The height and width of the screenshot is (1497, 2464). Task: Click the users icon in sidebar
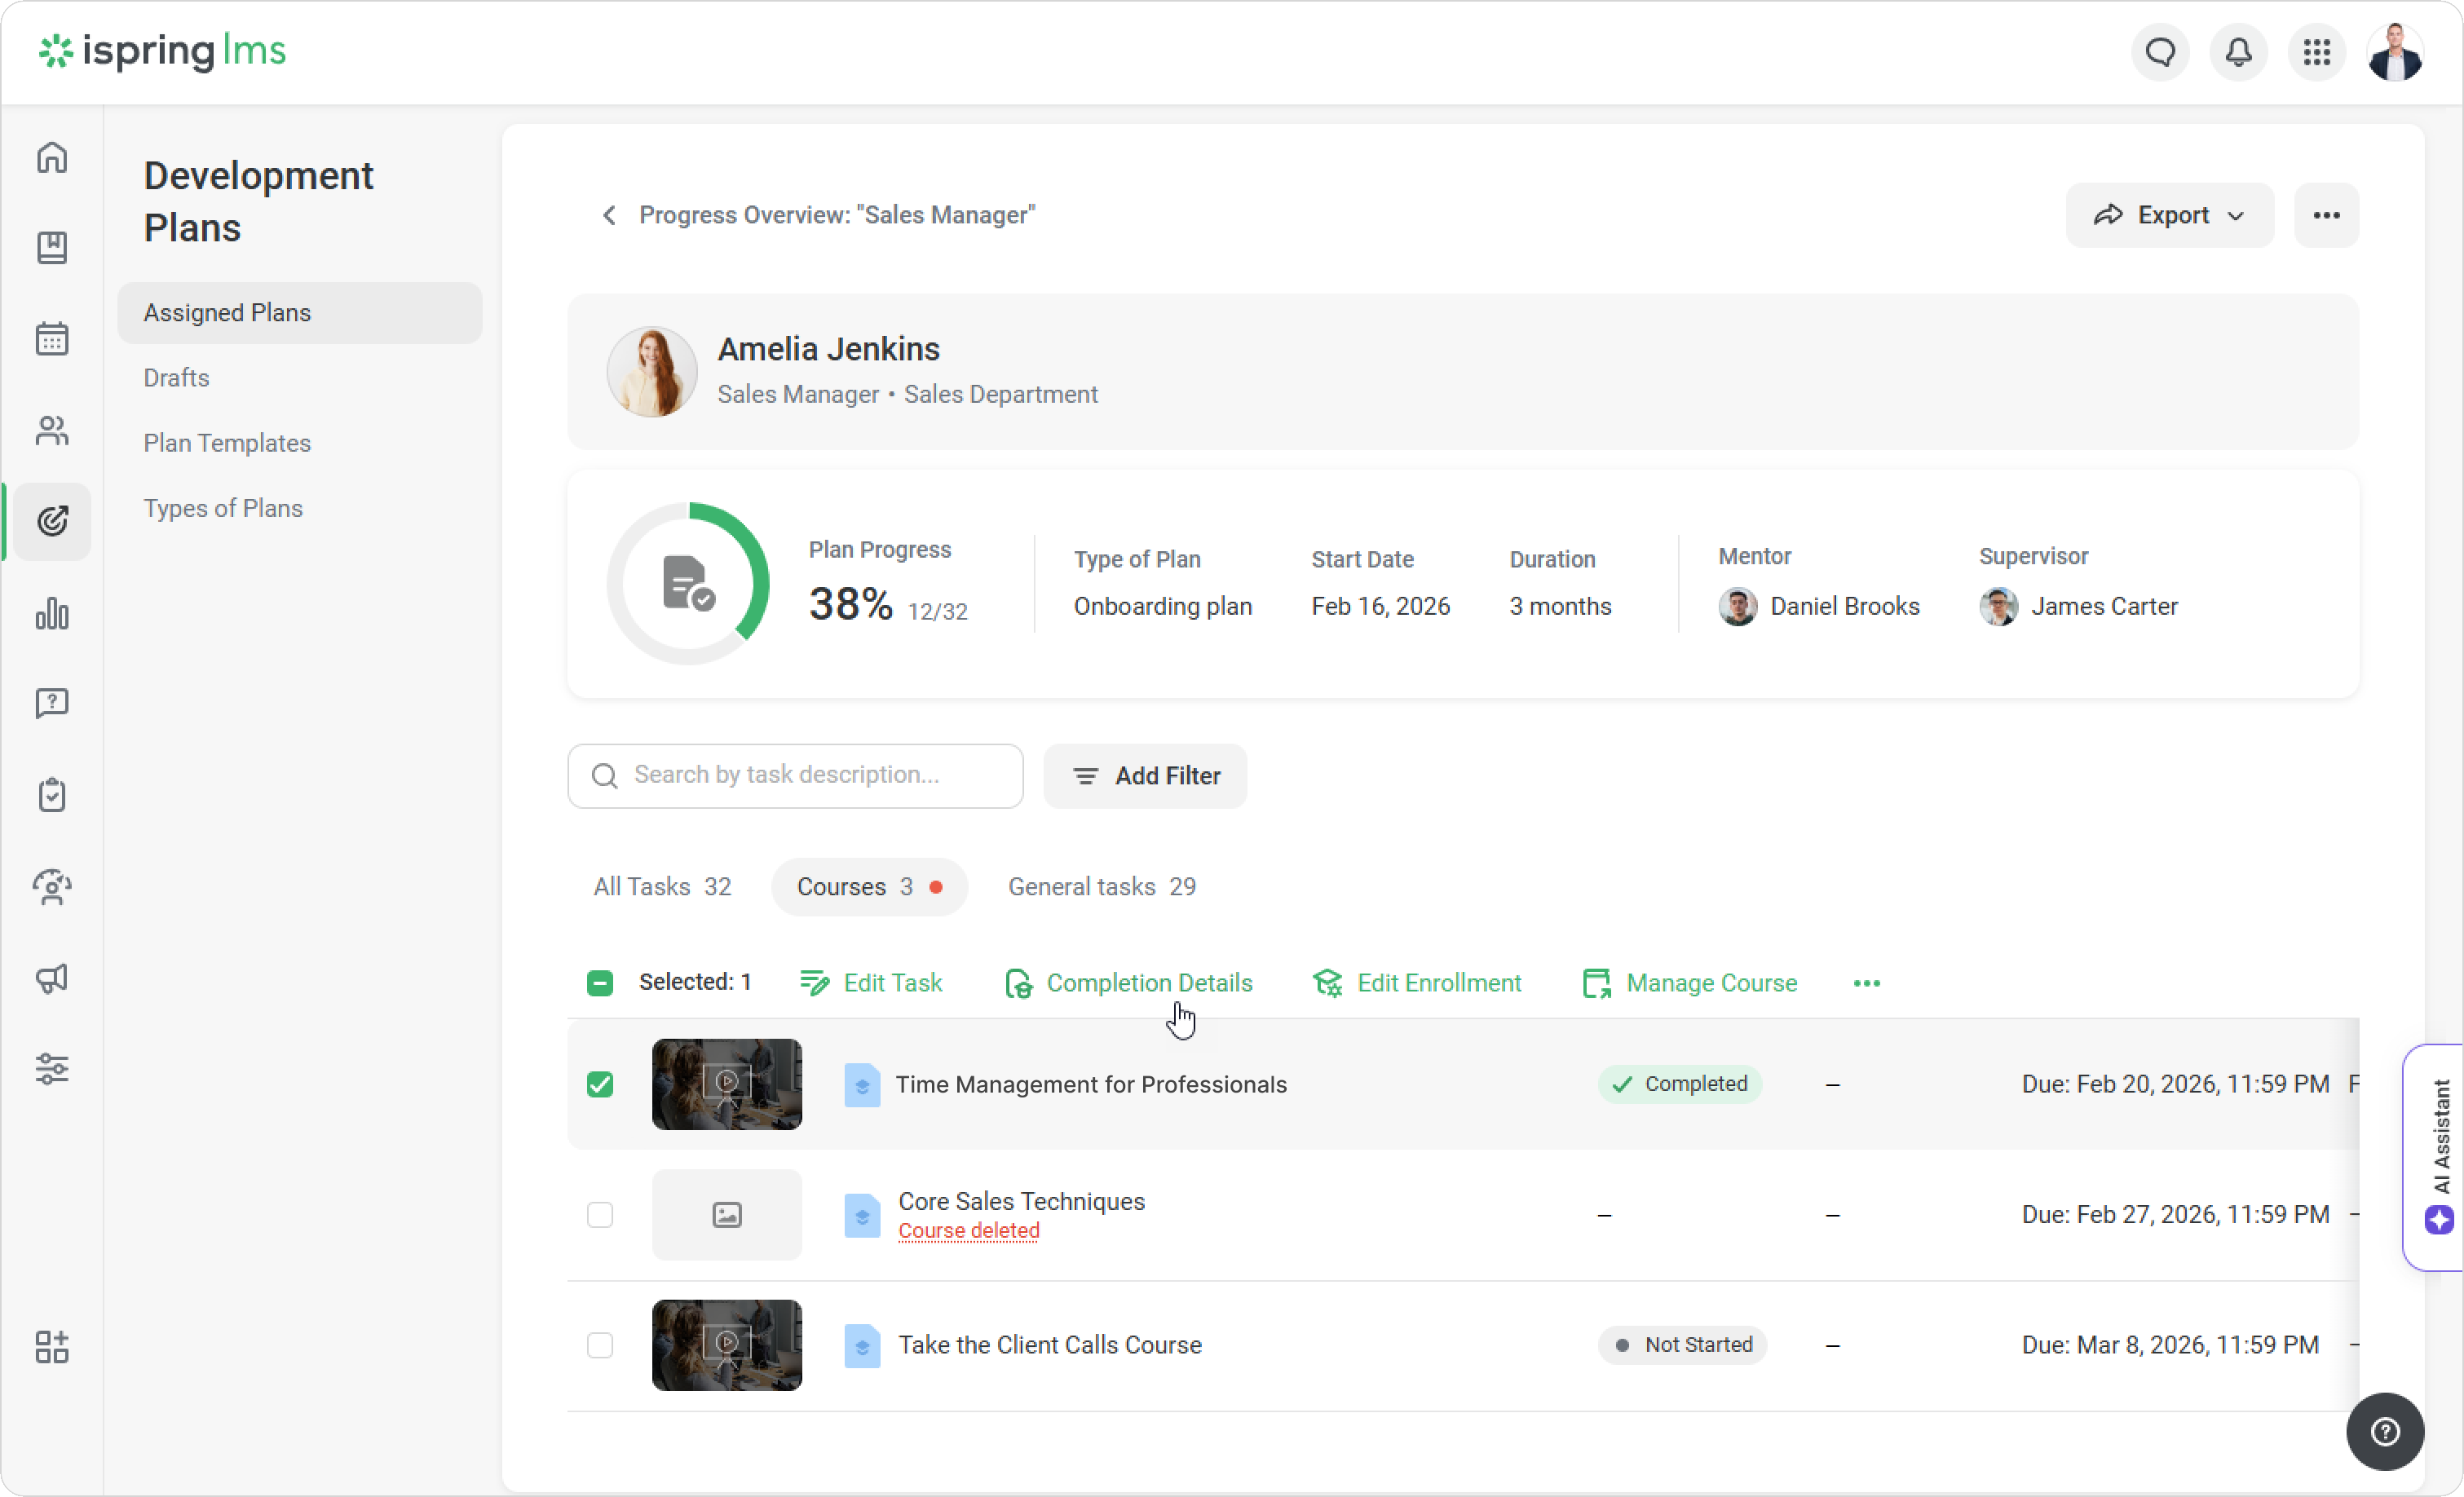click(x=52, y=430)
